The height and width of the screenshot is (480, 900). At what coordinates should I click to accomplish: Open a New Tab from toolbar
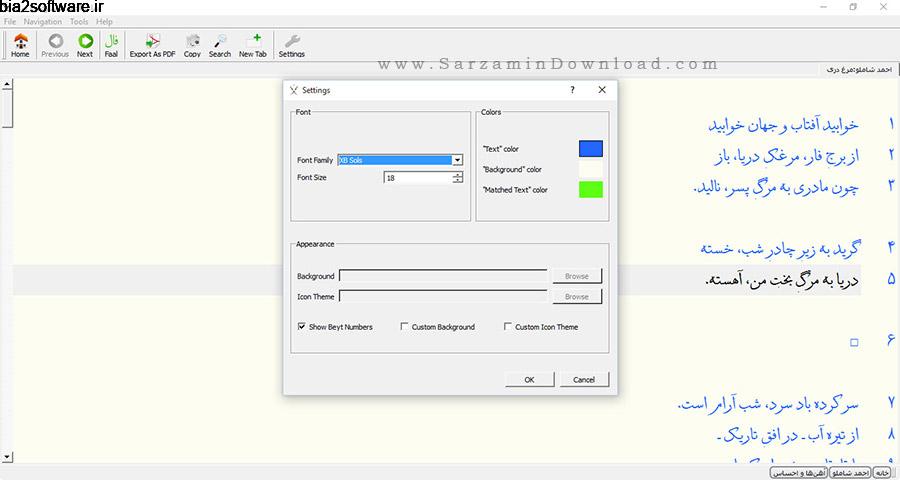[x=253, y=43]
